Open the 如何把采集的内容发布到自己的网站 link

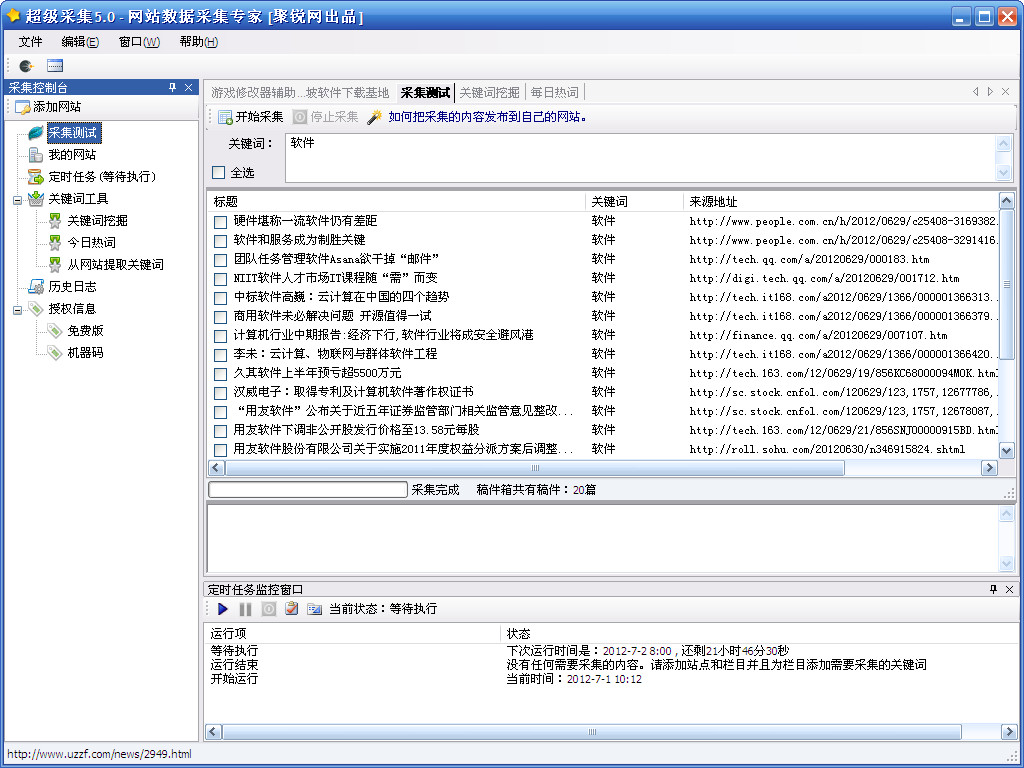486,117
